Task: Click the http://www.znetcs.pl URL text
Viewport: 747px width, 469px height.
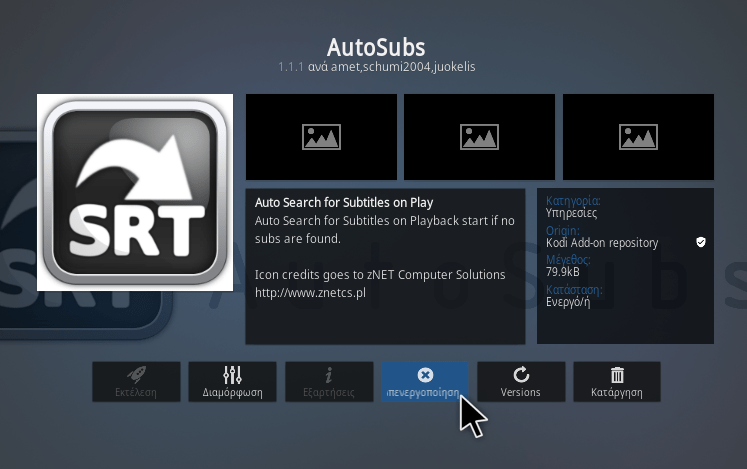Action: tap(310, 293)
